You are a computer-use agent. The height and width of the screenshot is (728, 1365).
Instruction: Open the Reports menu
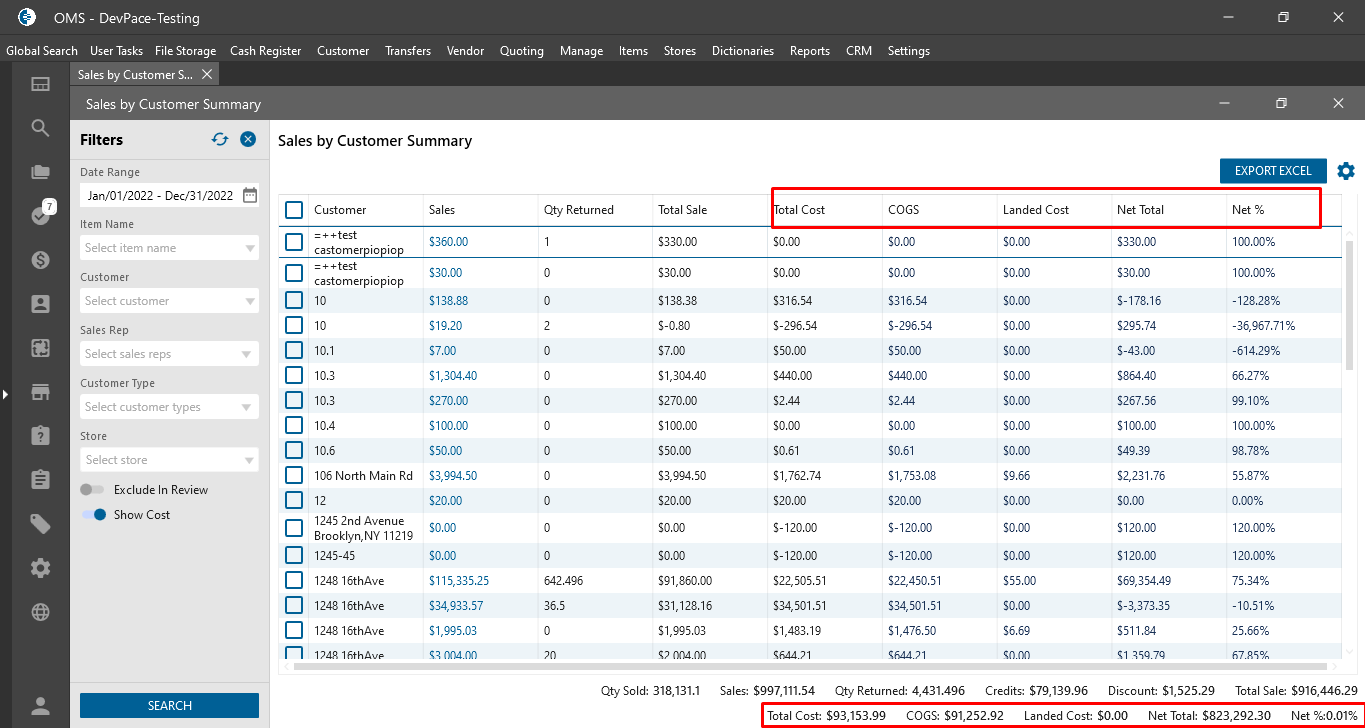pyautogui.click(x=809, y=51)
